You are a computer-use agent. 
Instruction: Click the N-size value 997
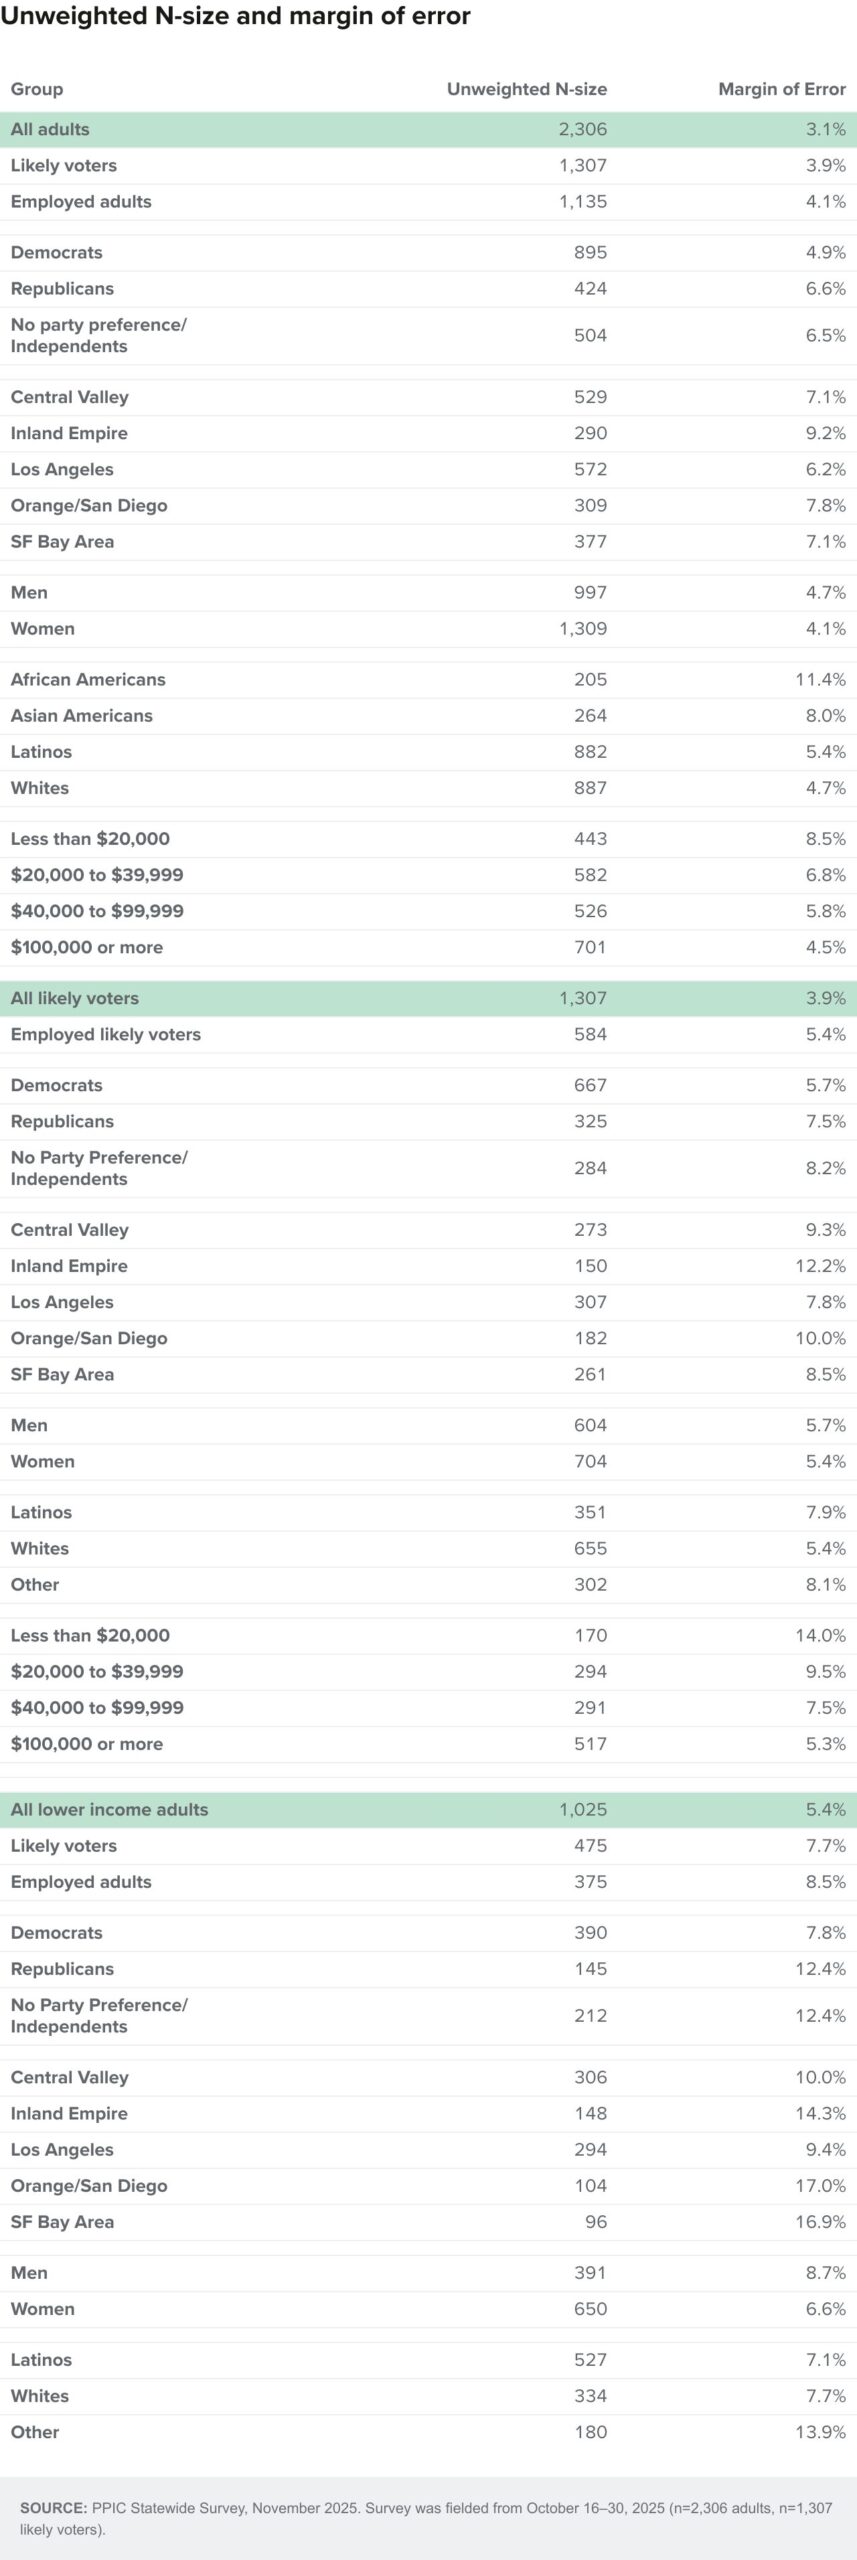point(590,592)
